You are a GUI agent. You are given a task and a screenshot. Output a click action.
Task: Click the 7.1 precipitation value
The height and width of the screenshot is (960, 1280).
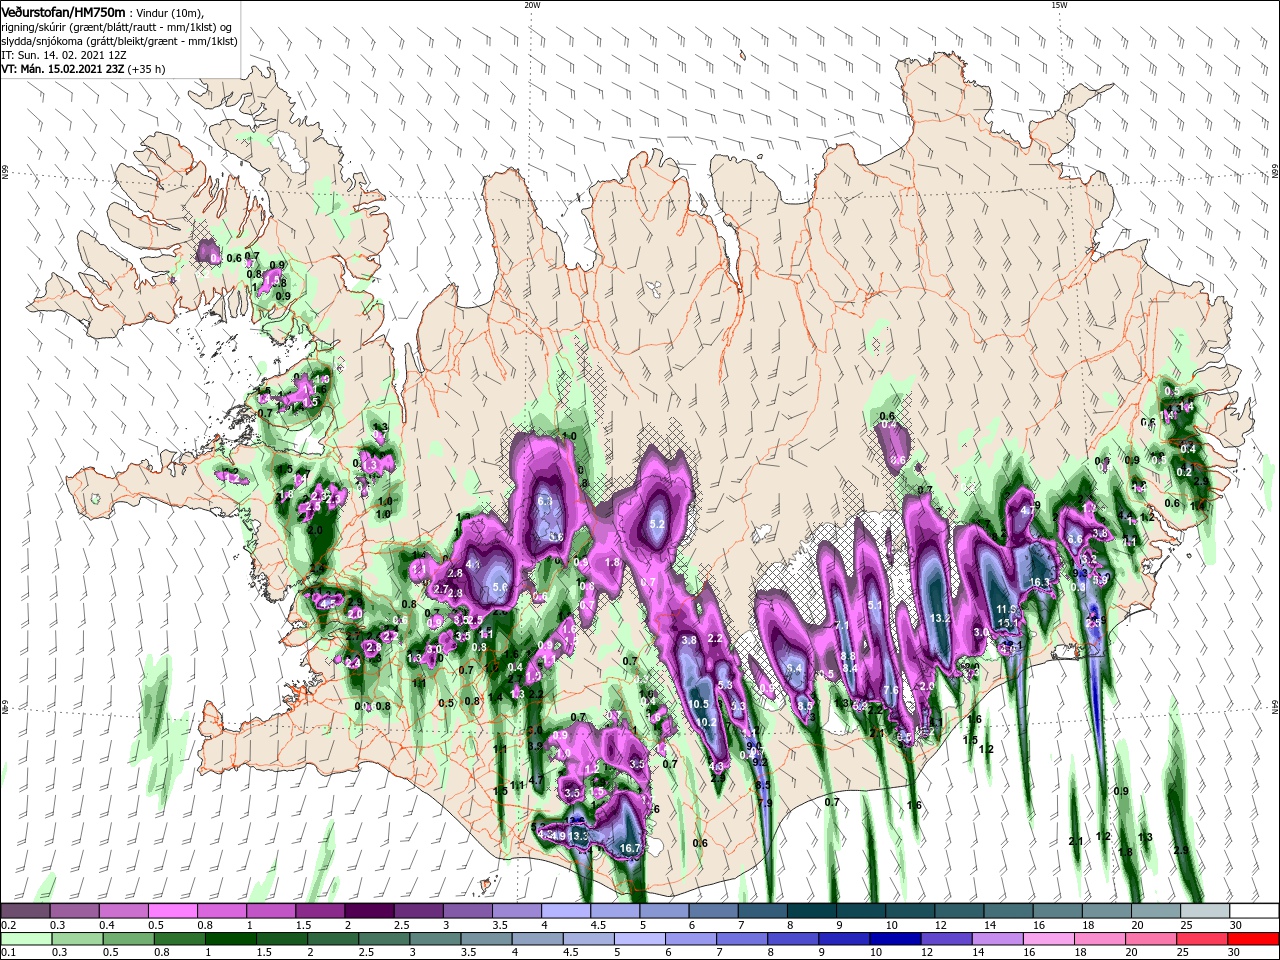tap(841, 625)
